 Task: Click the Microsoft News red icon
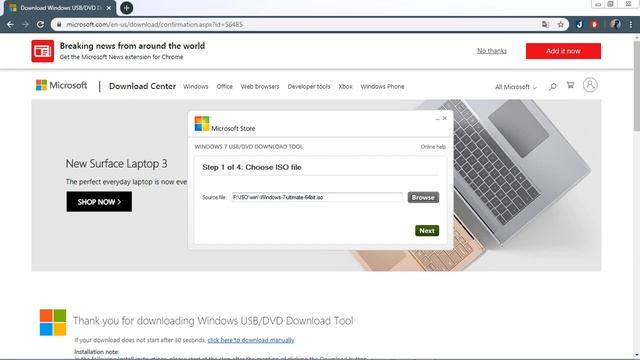(42, 51)
